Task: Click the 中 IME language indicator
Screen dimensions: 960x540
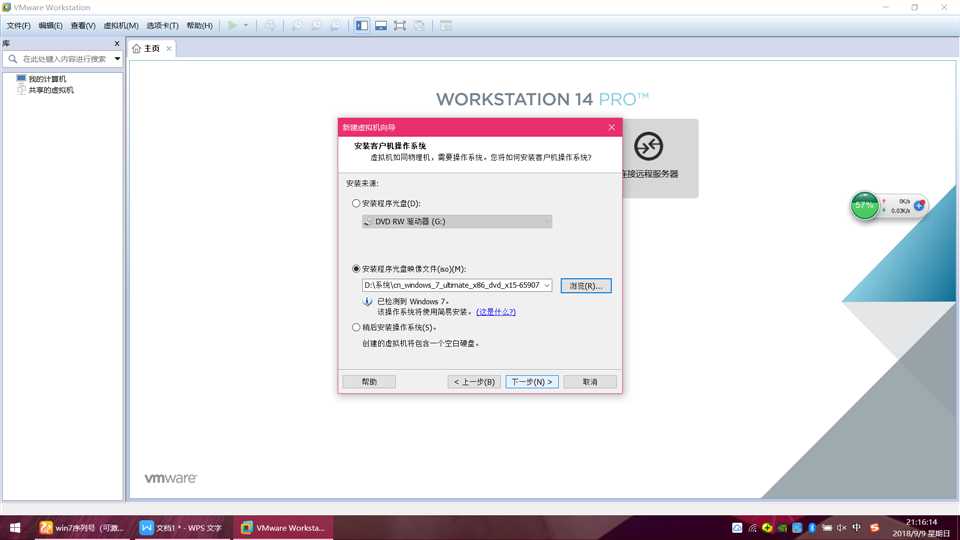Action: coord(857,528)
